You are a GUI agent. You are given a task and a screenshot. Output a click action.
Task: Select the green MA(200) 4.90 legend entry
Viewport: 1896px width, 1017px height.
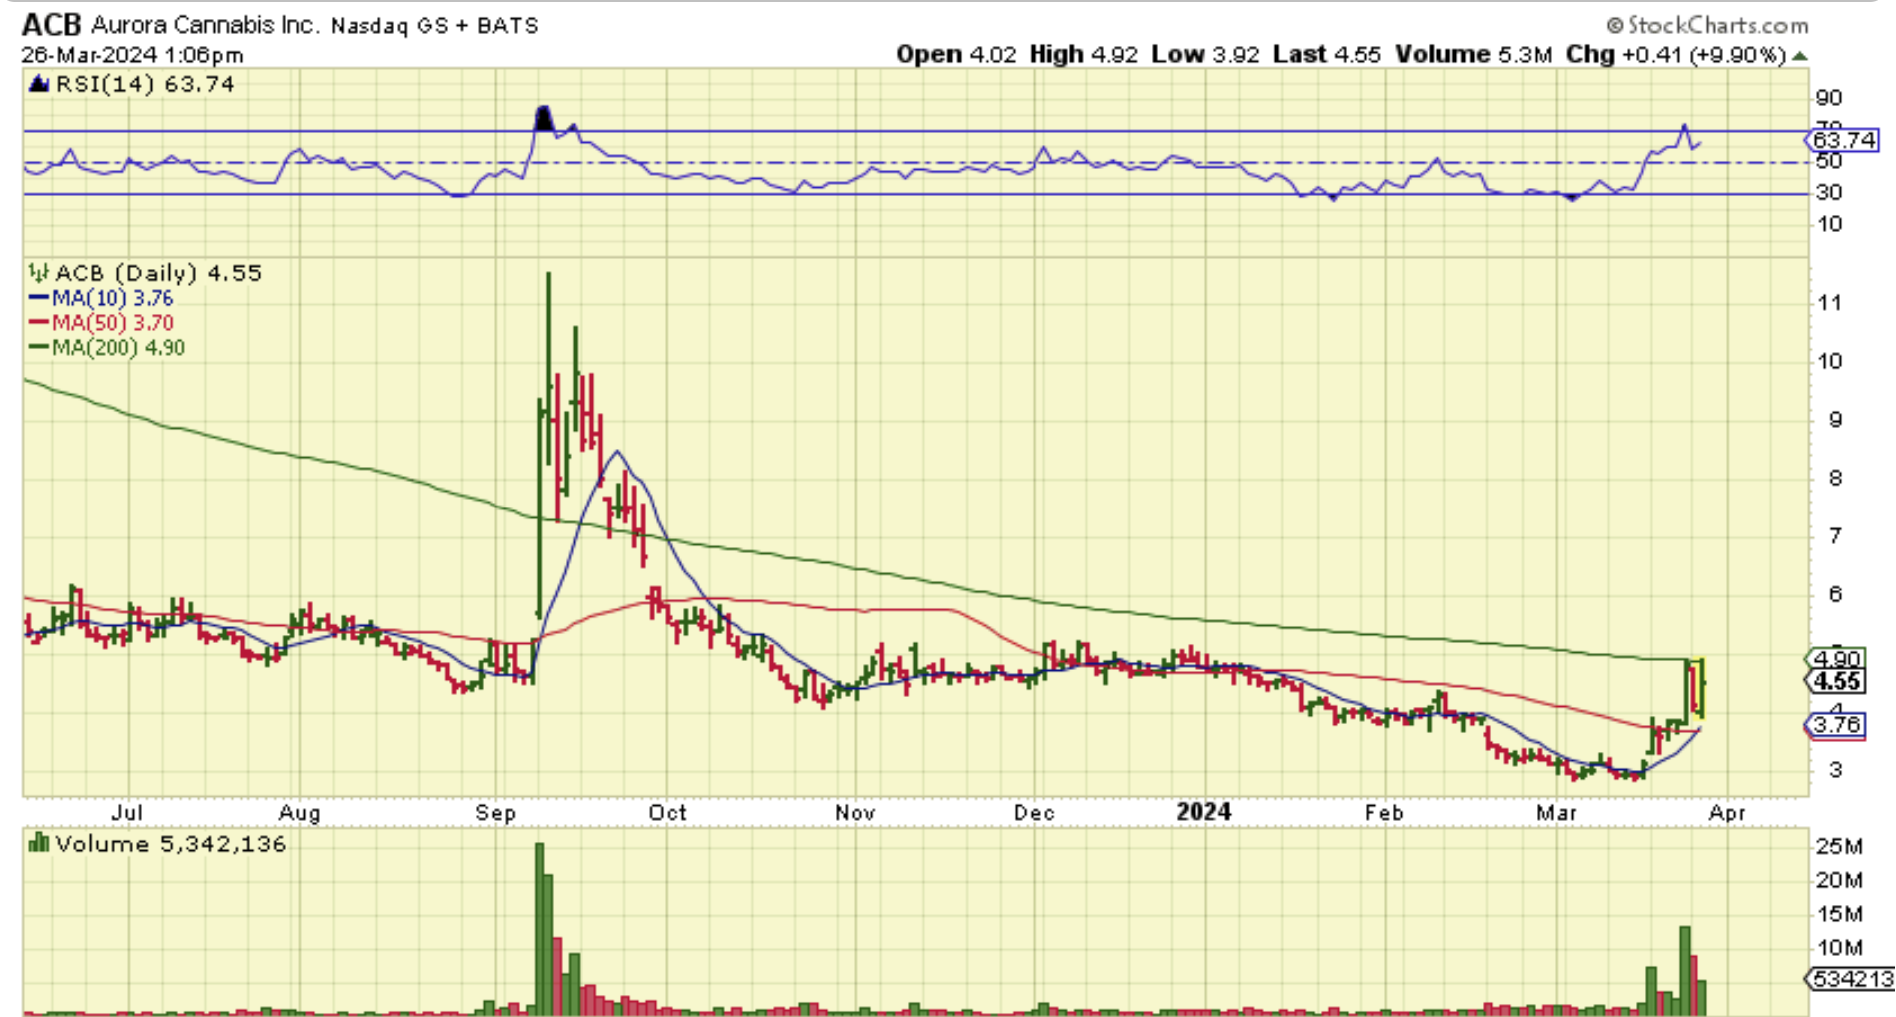[x=107, y=348]
